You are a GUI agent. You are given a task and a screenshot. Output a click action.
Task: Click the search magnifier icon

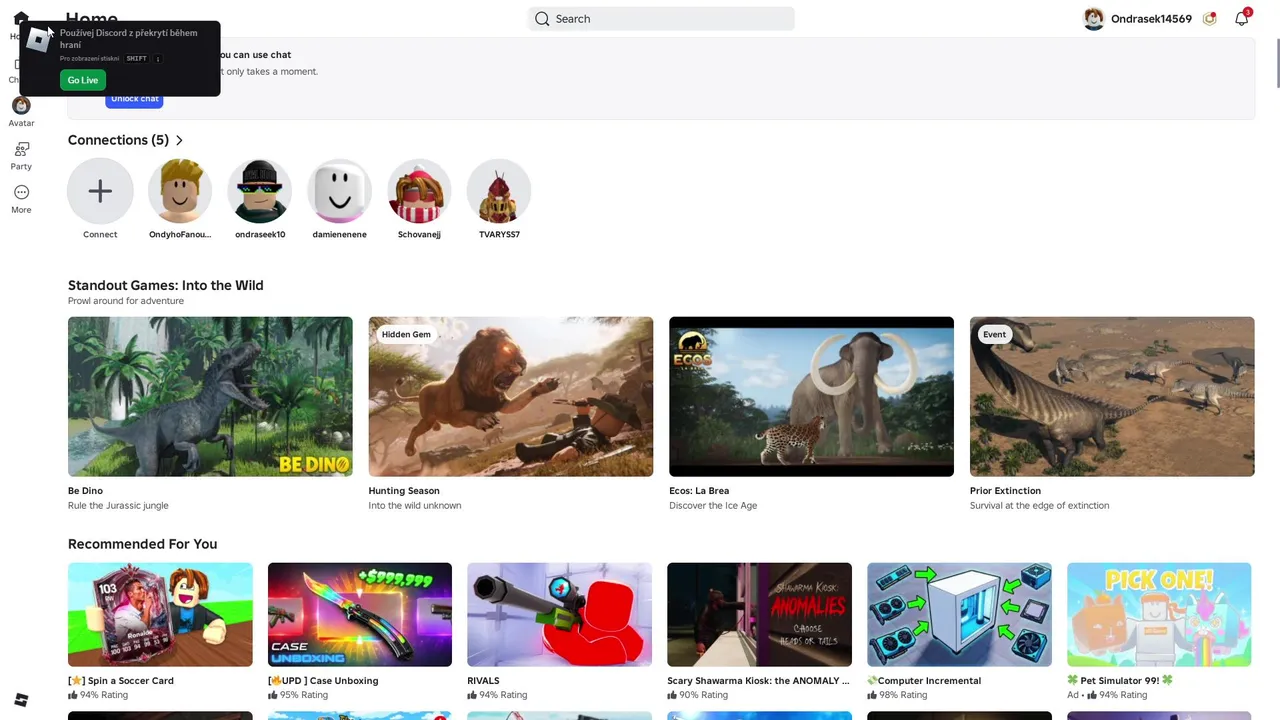542,19
